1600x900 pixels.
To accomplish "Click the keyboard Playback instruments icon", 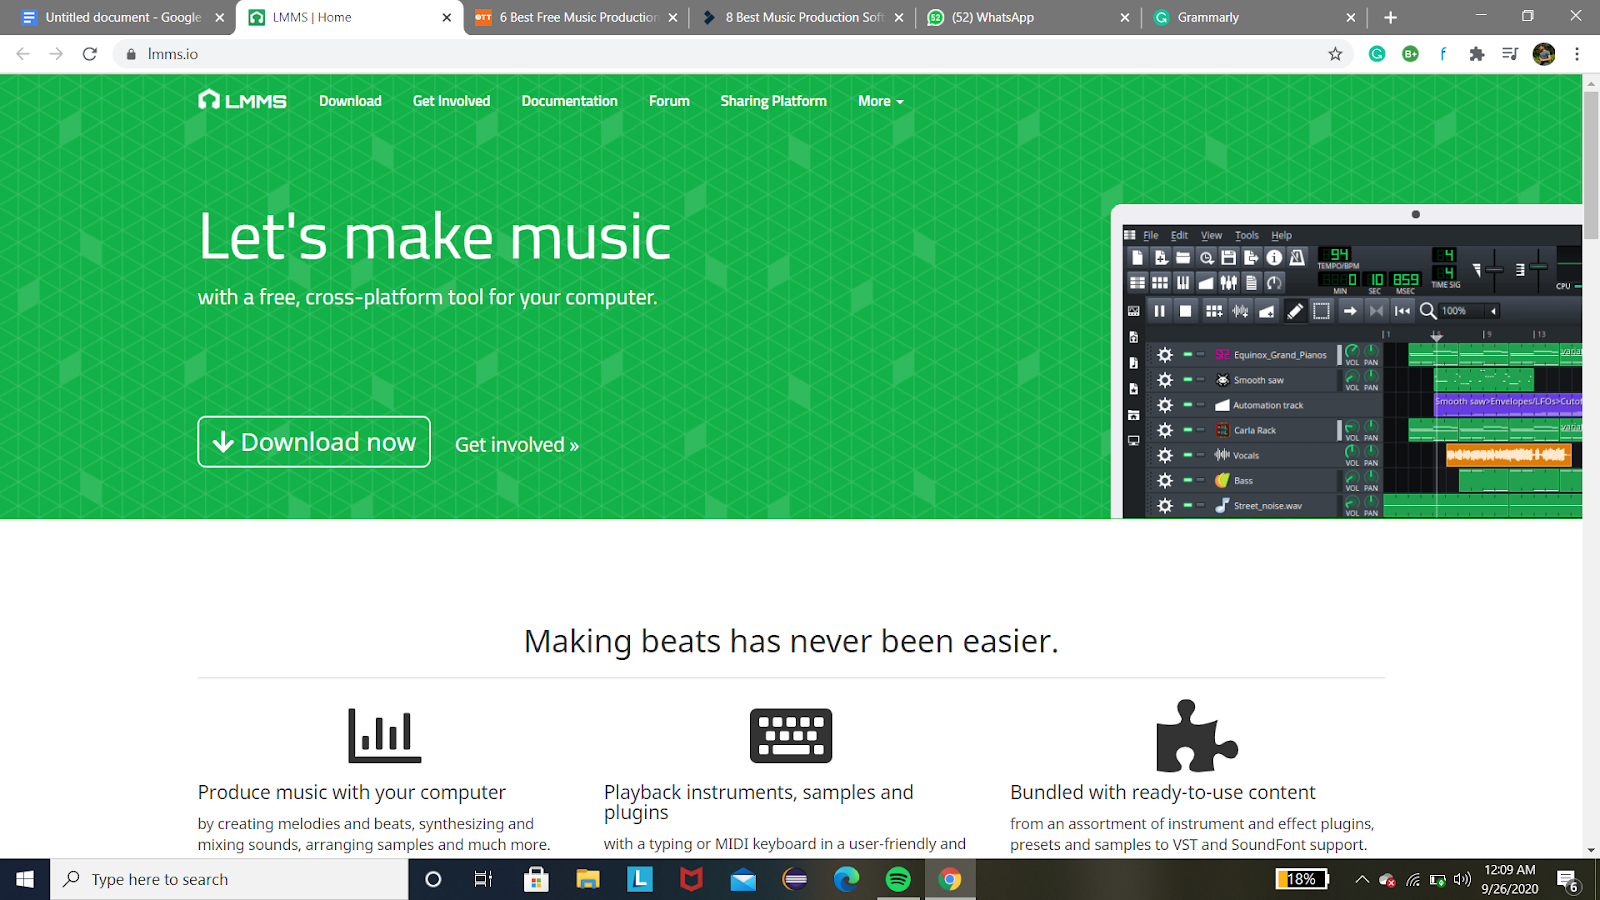I will click(791, 735).
